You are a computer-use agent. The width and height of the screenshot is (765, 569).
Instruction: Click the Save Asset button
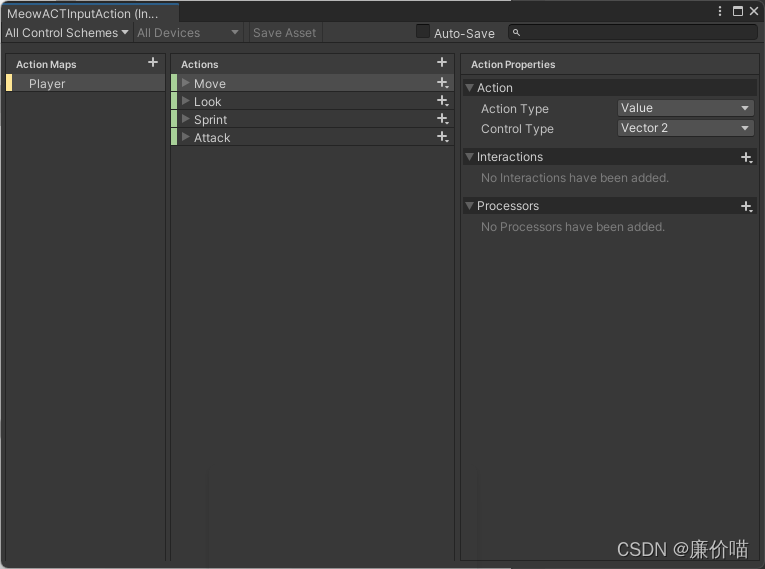click(x=284, y=33)
